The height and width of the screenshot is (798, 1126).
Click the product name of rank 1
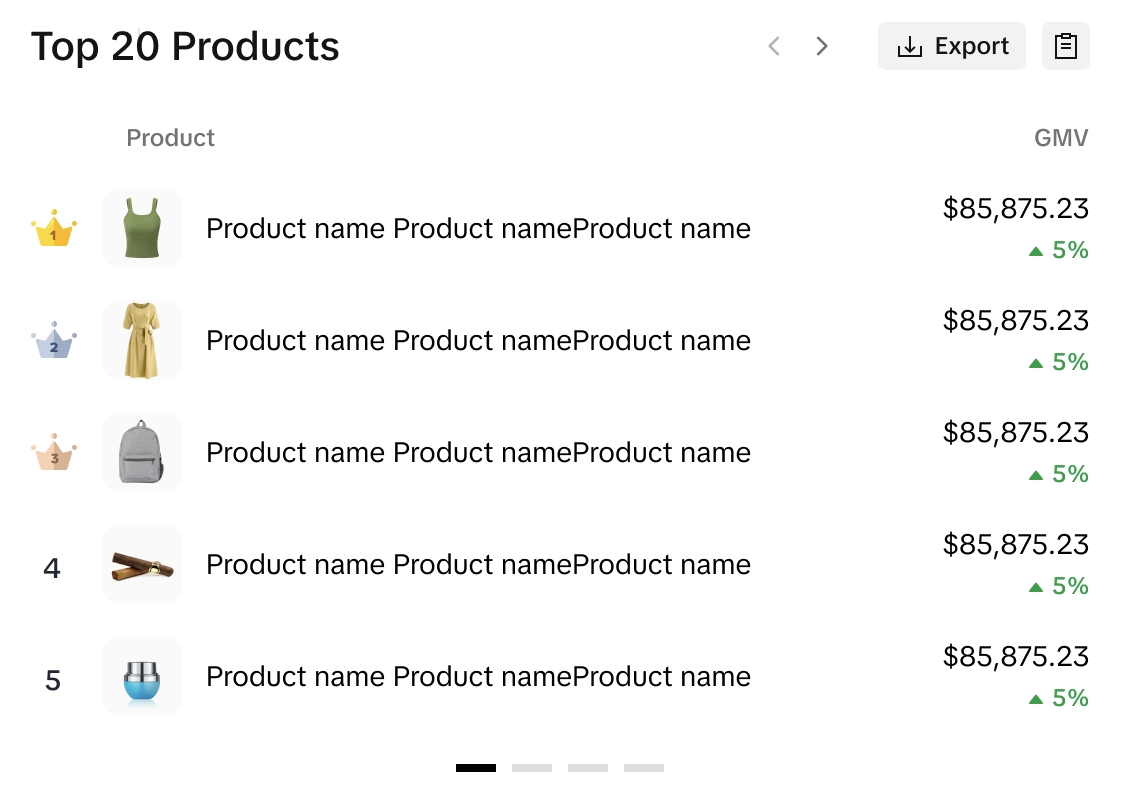click(478, 229)
